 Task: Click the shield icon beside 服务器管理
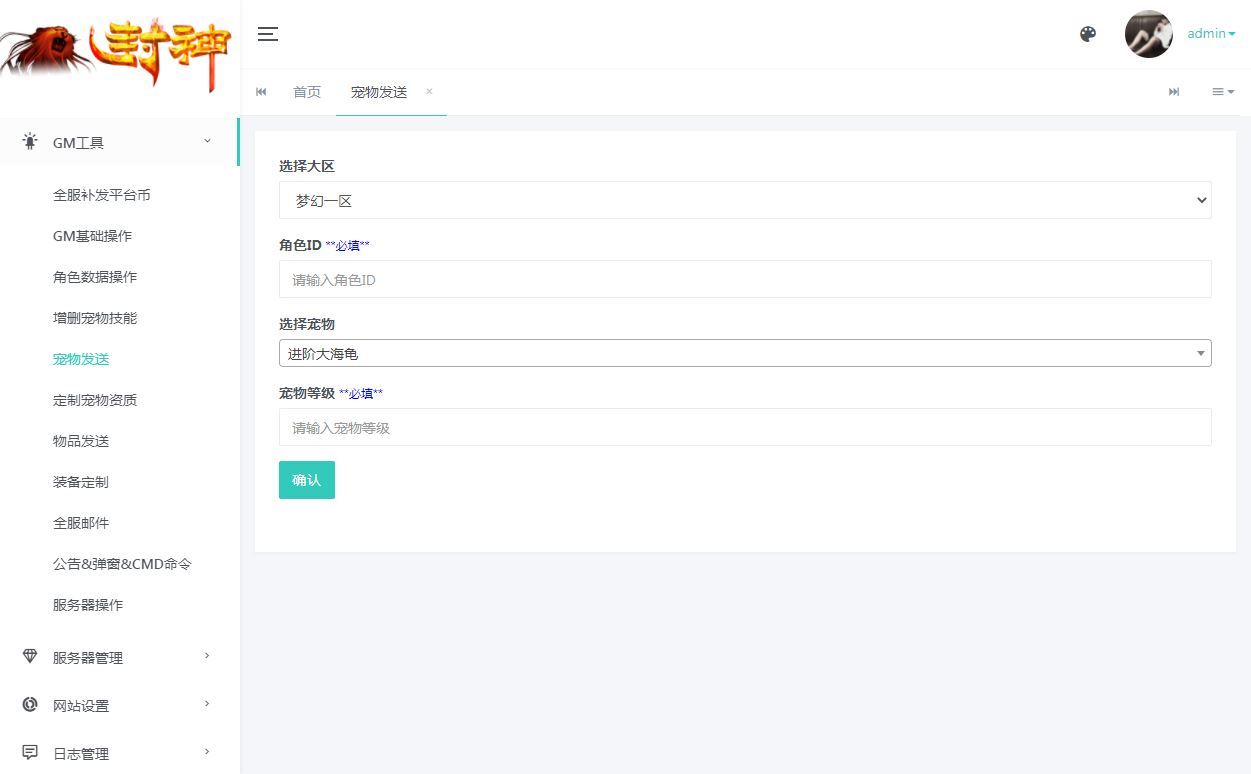(x=28, y=657)
